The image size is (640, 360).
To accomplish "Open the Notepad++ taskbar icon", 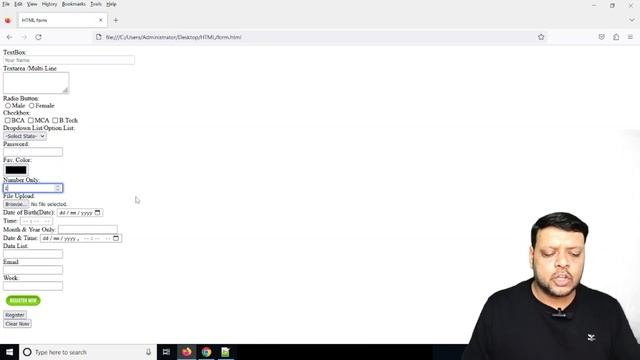I will point(225,352).
